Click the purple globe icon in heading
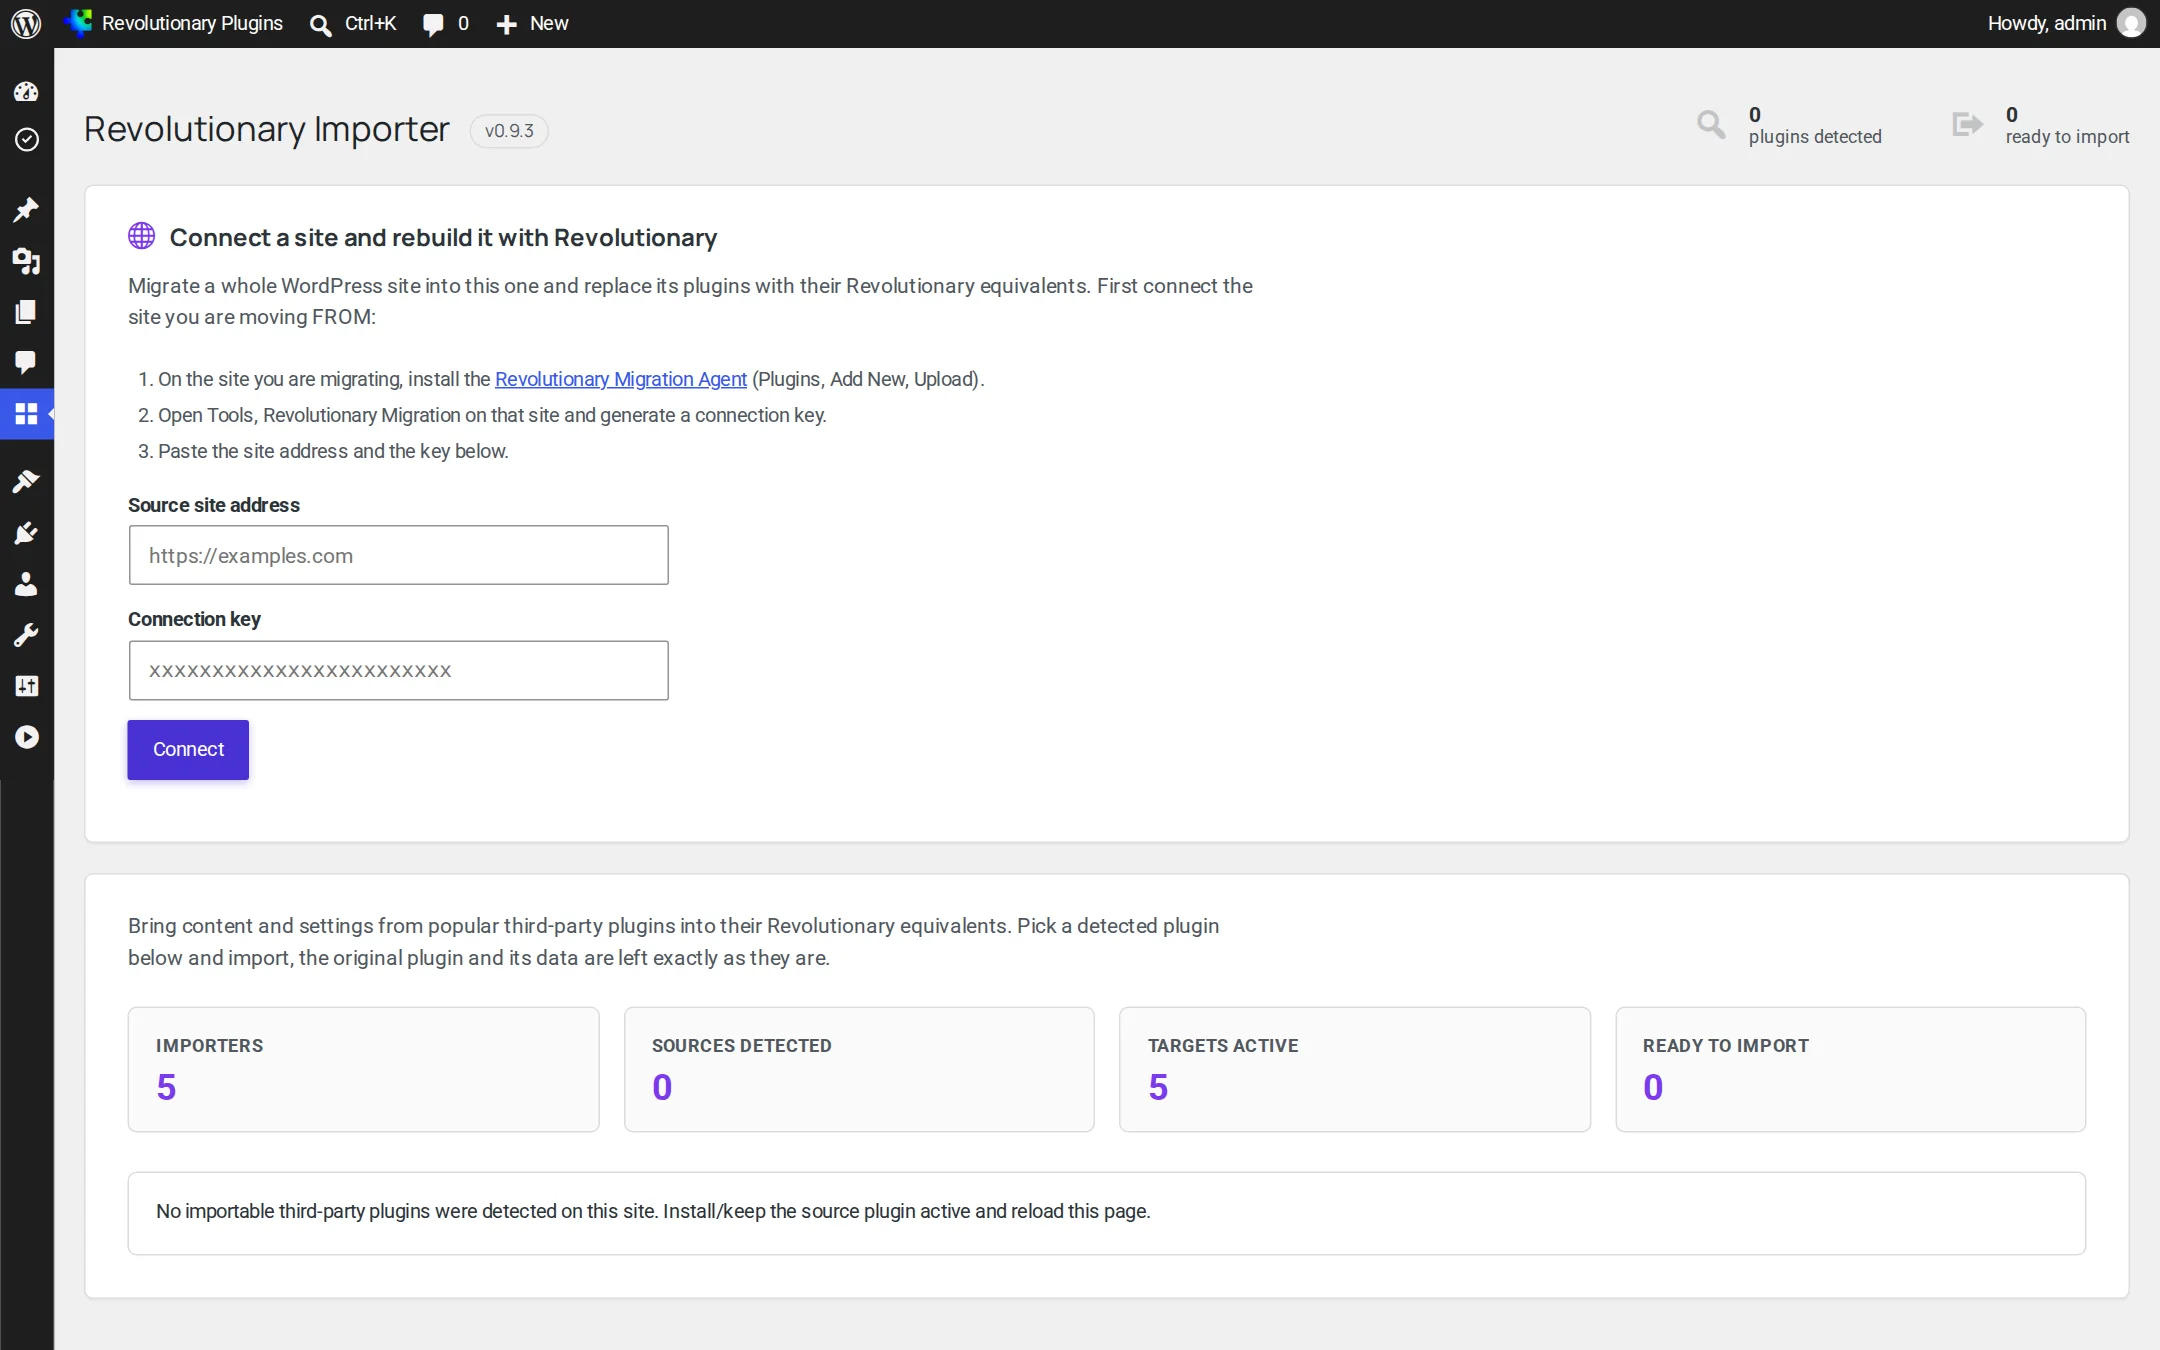Screen dimensions: 2160x1350 pos(142,236)
